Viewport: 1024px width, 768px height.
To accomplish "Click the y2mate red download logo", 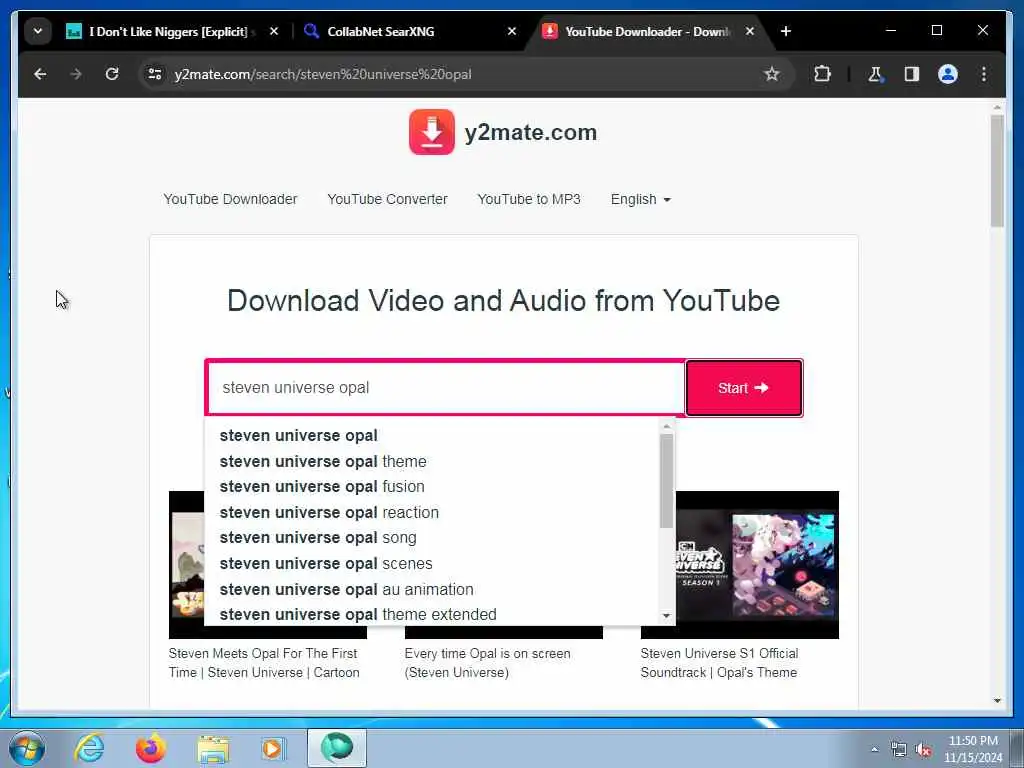I will tap(432, 132).
